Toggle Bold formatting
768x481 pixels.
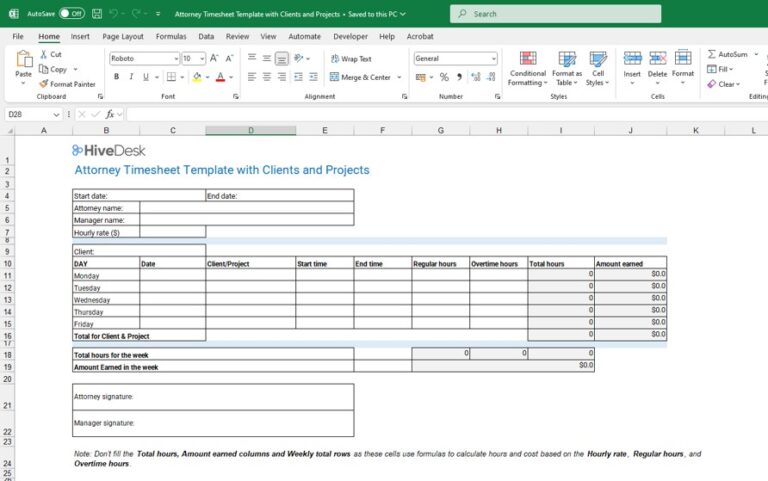point(116,77)
